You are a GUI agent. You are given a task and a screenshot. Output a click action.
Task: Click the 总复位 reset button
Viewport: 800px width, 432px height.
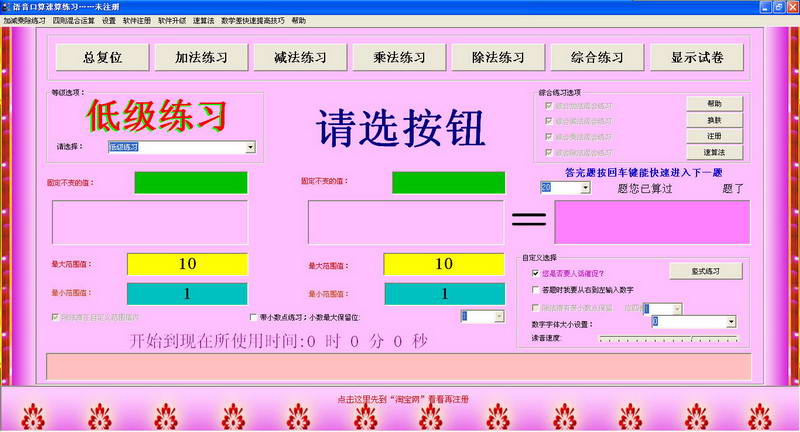103,57
